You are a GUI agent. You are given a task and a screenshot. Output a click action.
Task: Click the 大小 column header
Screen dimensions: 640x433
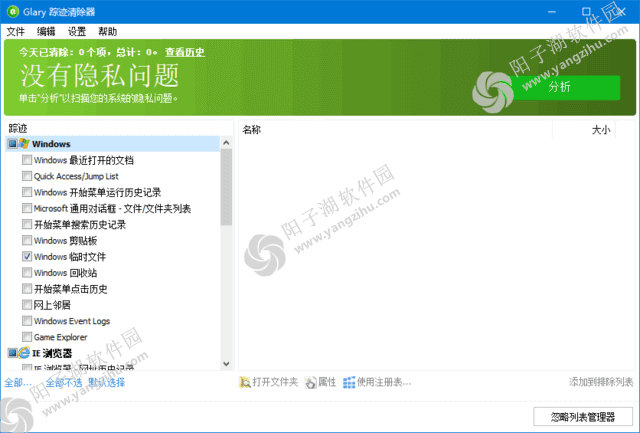pyautogui.click(x=601, y=130)
